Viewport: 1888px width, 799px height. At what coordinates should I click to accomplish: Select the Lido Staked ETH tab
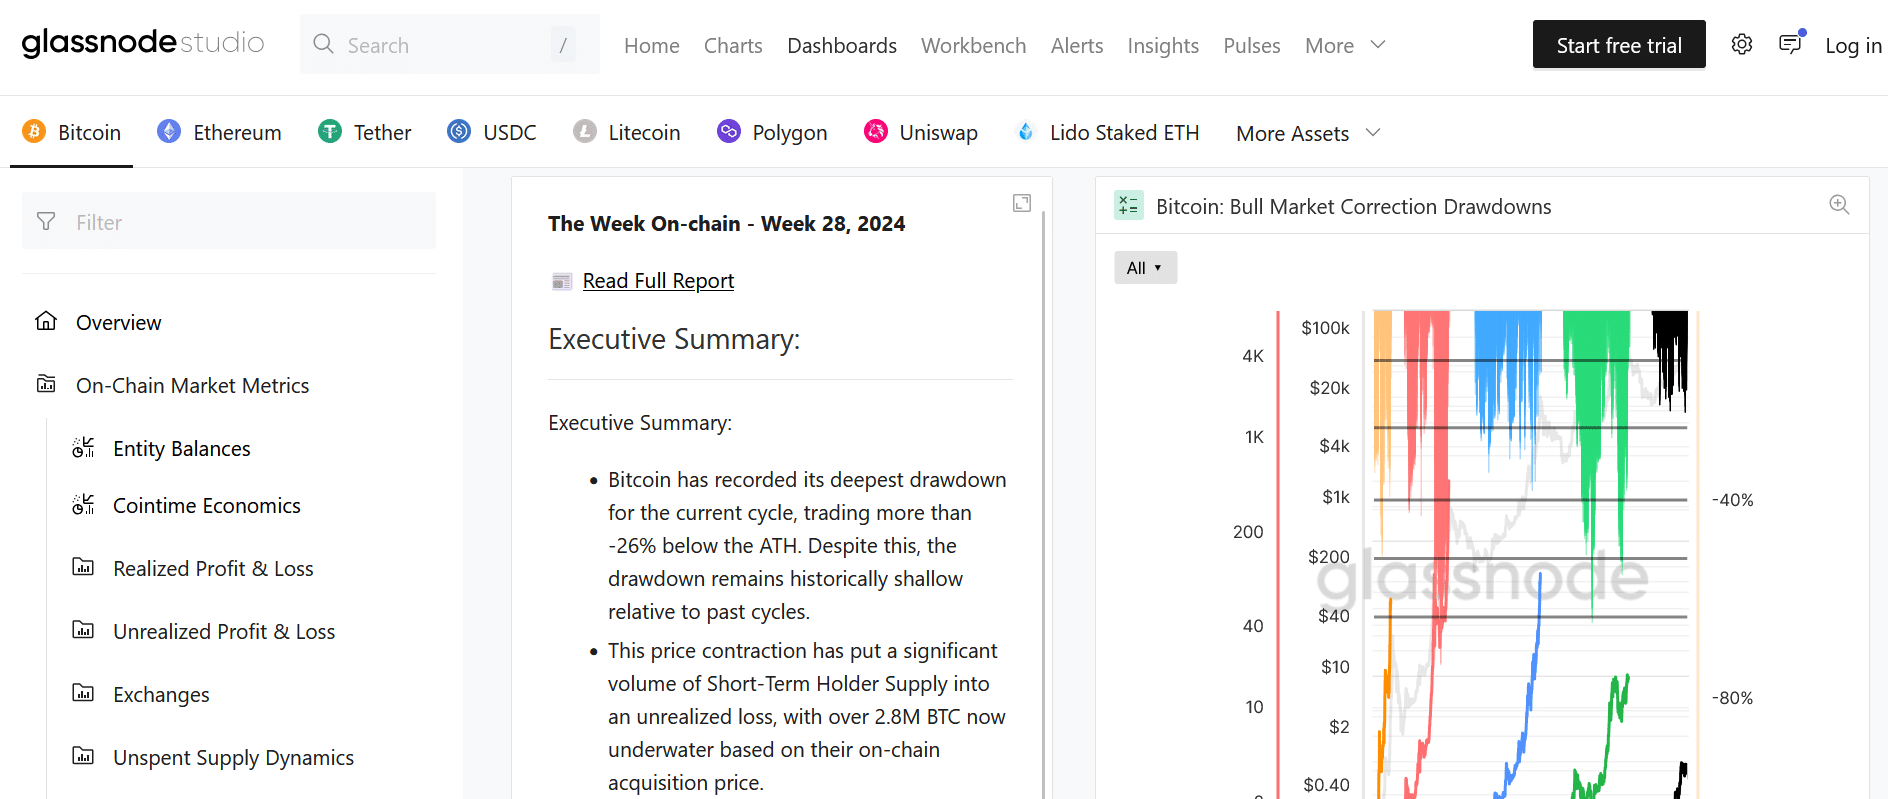[x=1107, y=132]
